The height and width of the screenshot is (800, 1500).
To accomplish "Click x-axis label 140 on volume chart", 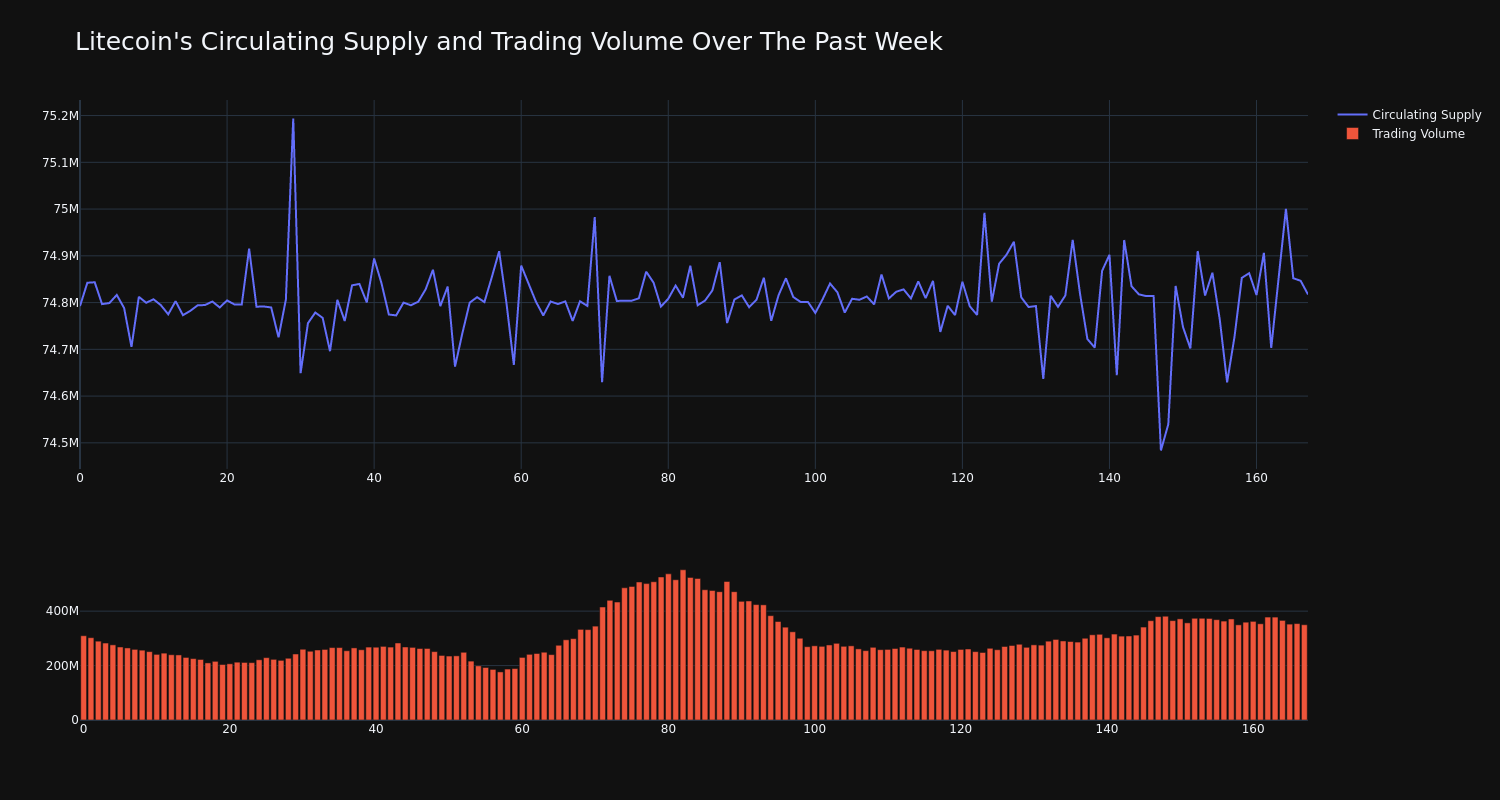I will click(1107, 729).
